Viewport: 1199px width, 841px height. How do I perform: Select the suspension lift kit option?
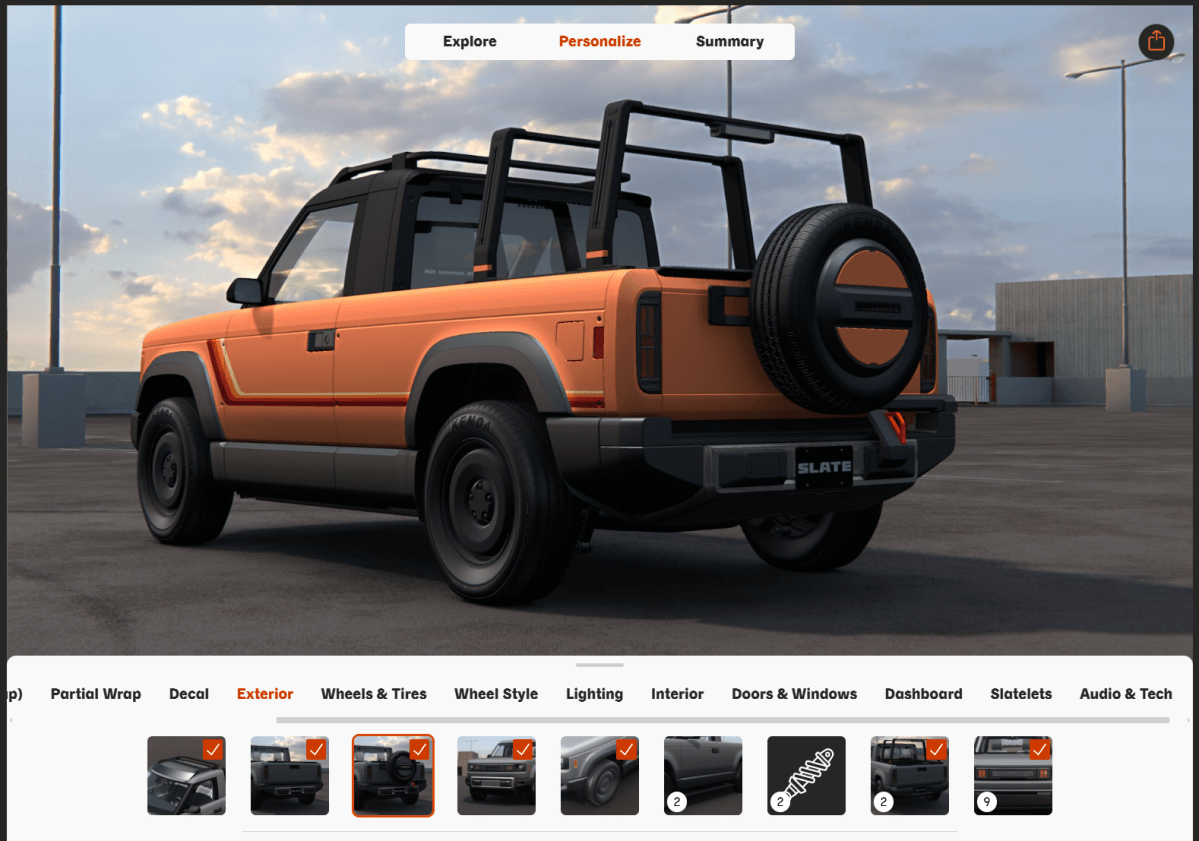pyautogui.click(x=806, y=776)
